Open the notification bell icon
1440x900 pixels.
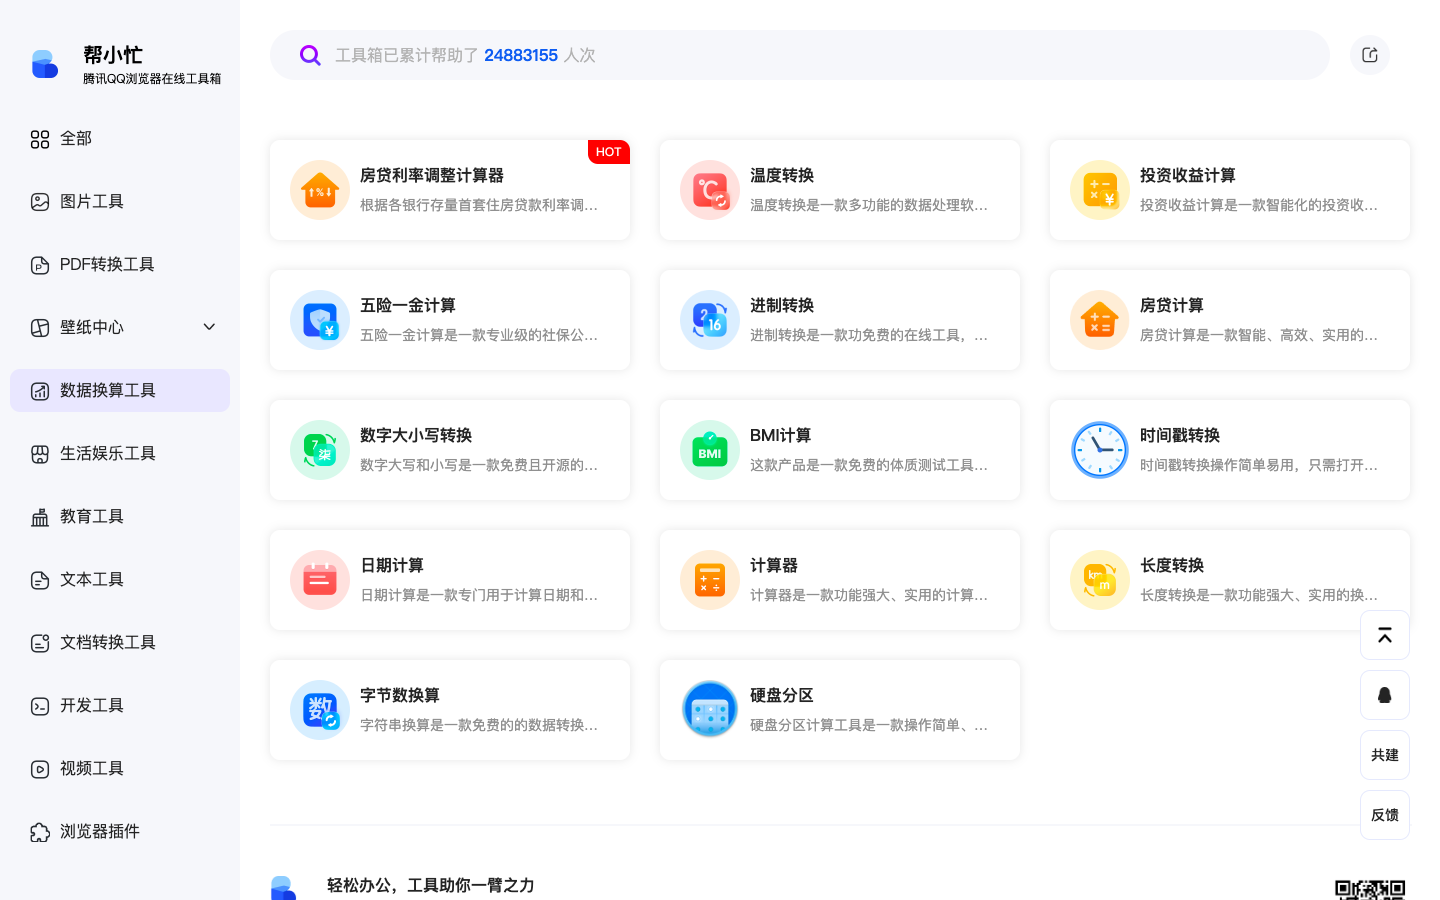(1385, 695)
